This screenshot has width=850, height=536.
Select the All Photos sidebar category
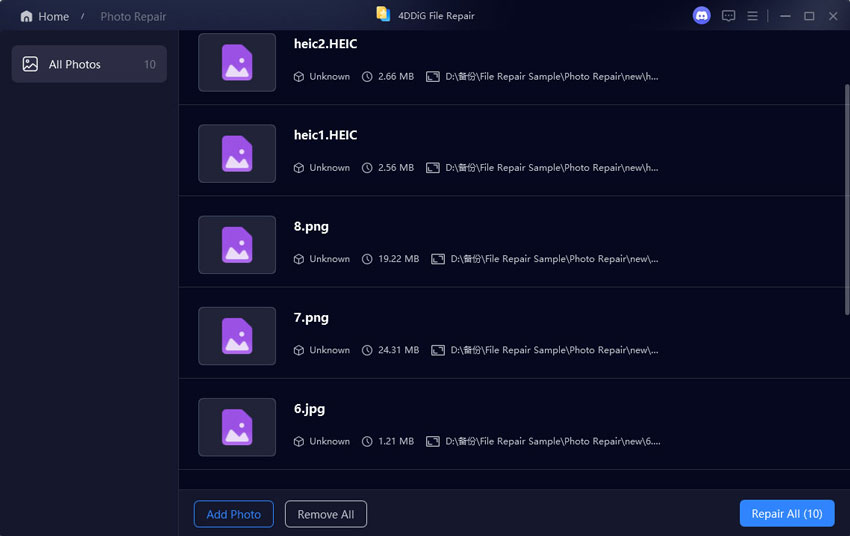coord(89,64)
